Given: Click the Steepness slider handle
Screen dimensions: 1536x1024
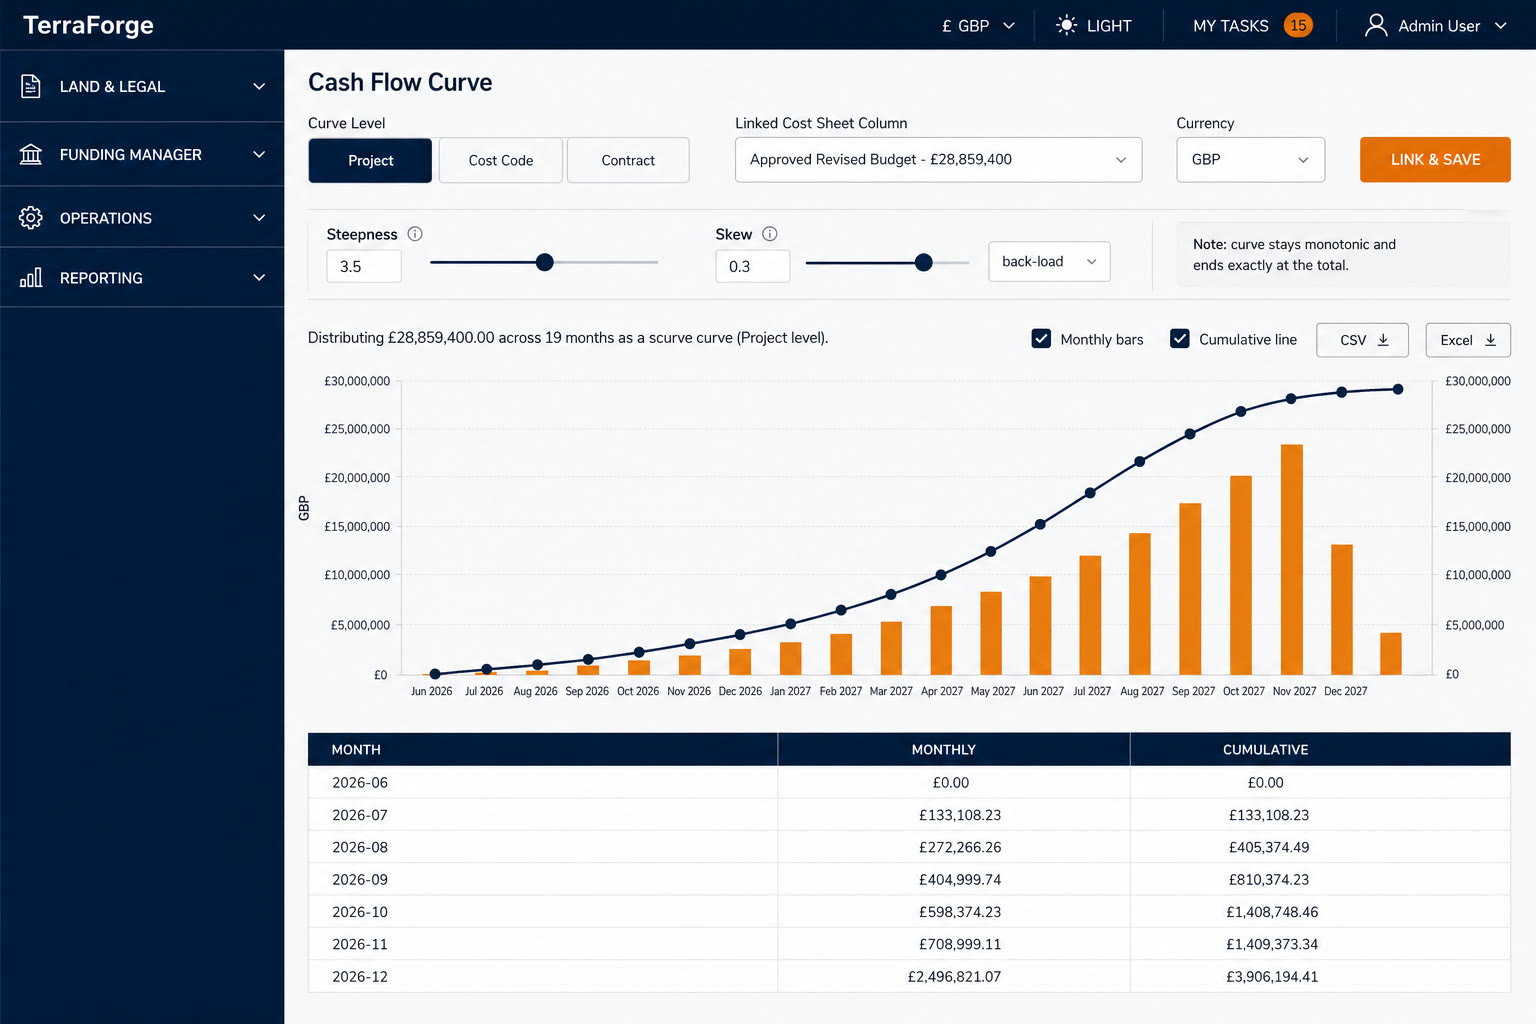Looking at the screenshot, I should [544, 262].
